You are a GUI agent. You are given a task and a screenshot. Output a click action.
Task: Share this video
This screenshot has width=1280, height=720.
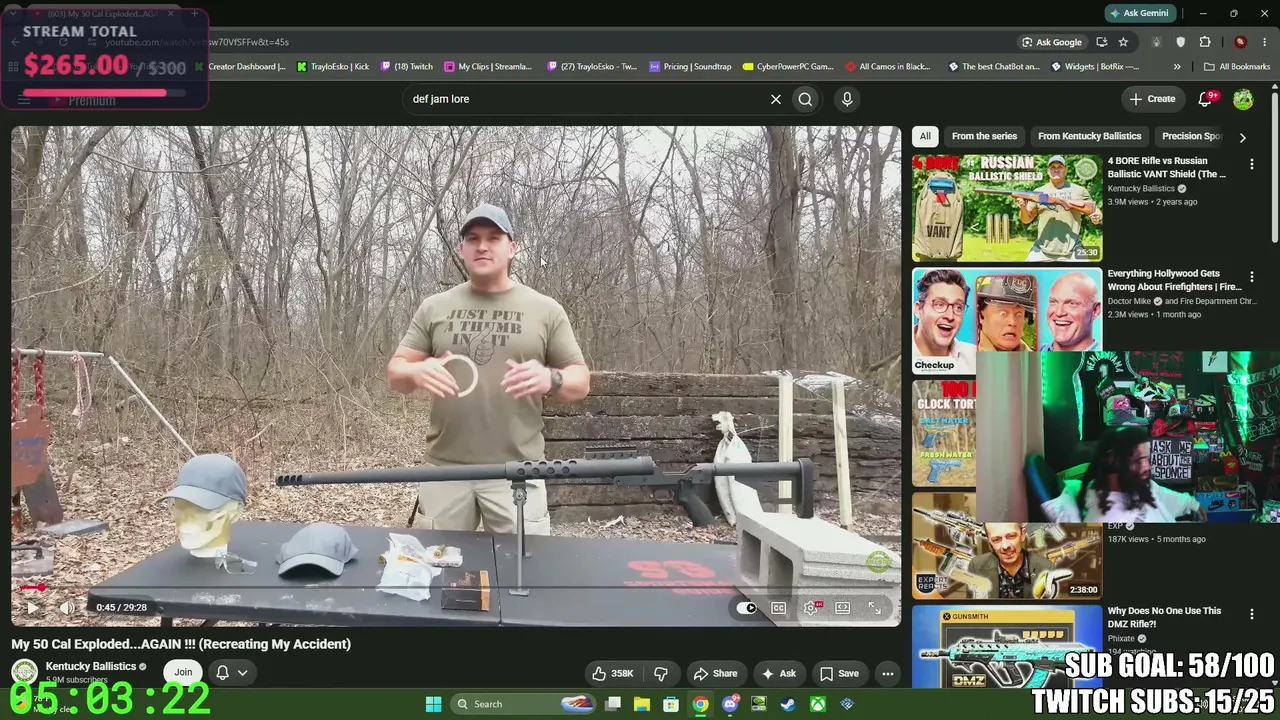715,673
